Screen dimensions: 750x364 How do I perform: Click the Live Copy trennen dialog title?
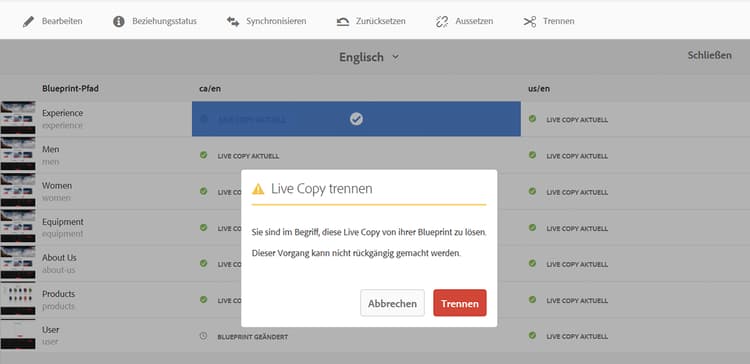tap(321, 188)
